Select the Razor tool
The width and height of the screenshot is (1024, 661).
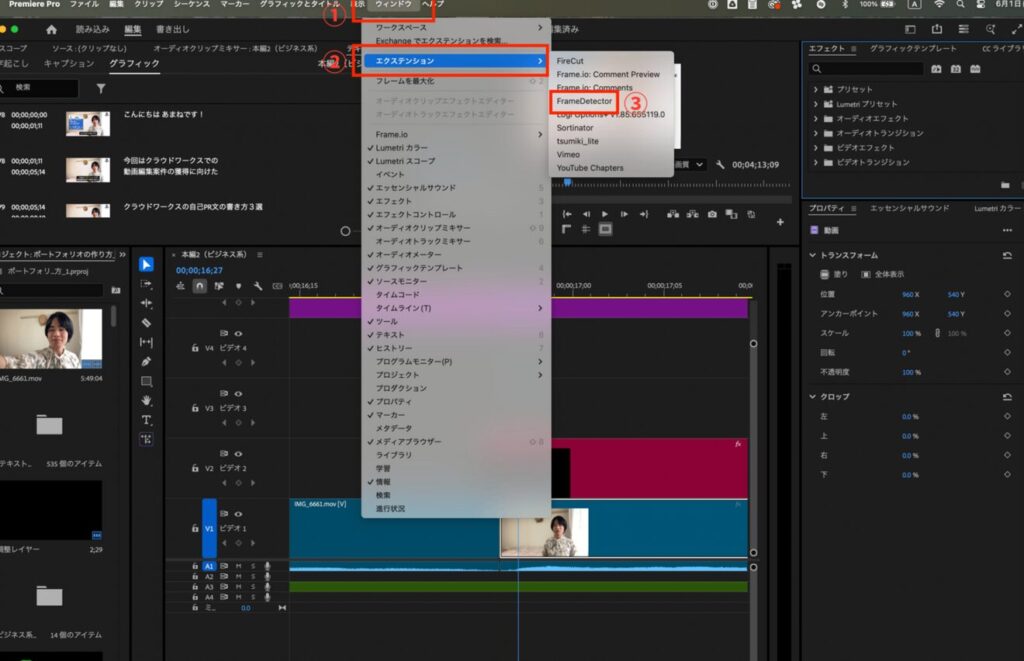[x=146, y=323]
